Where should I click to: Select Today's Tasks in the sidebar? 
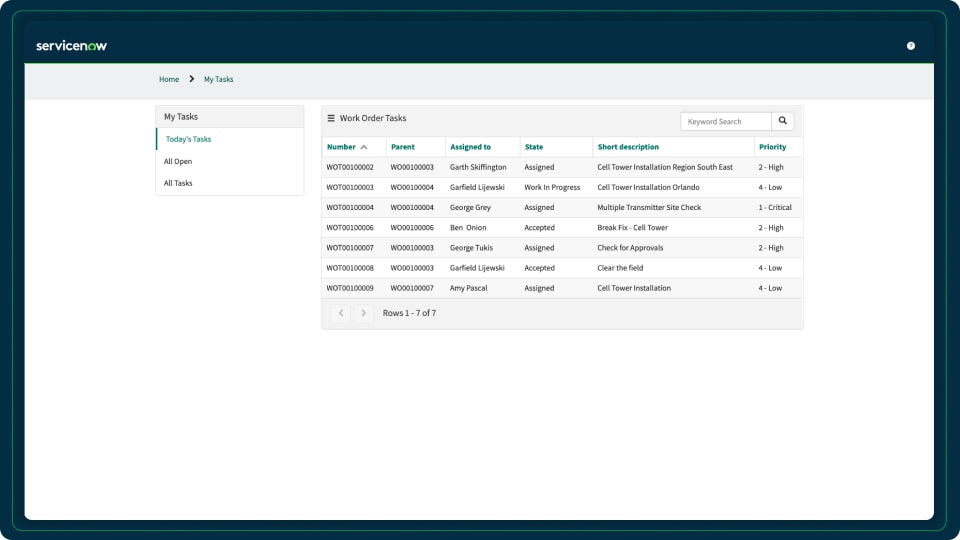[x=188, y=139]
